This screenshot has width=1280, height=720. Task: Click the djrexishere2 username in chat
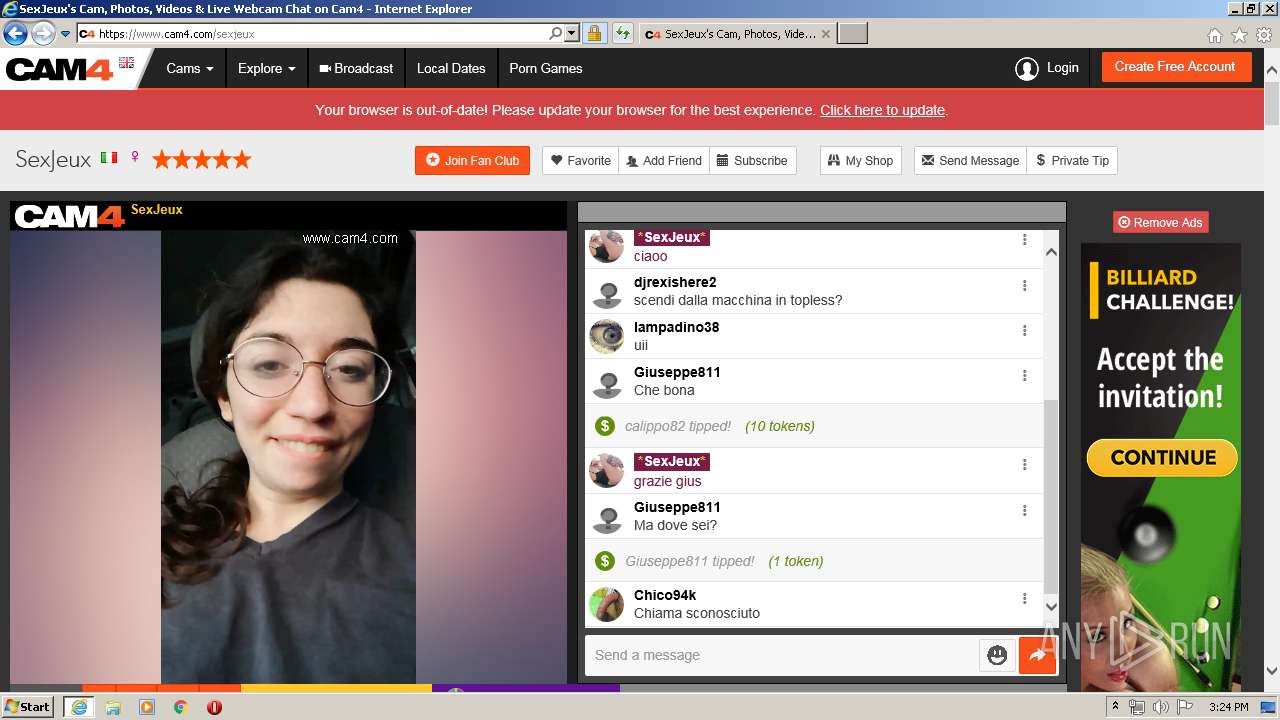[675, 282]
